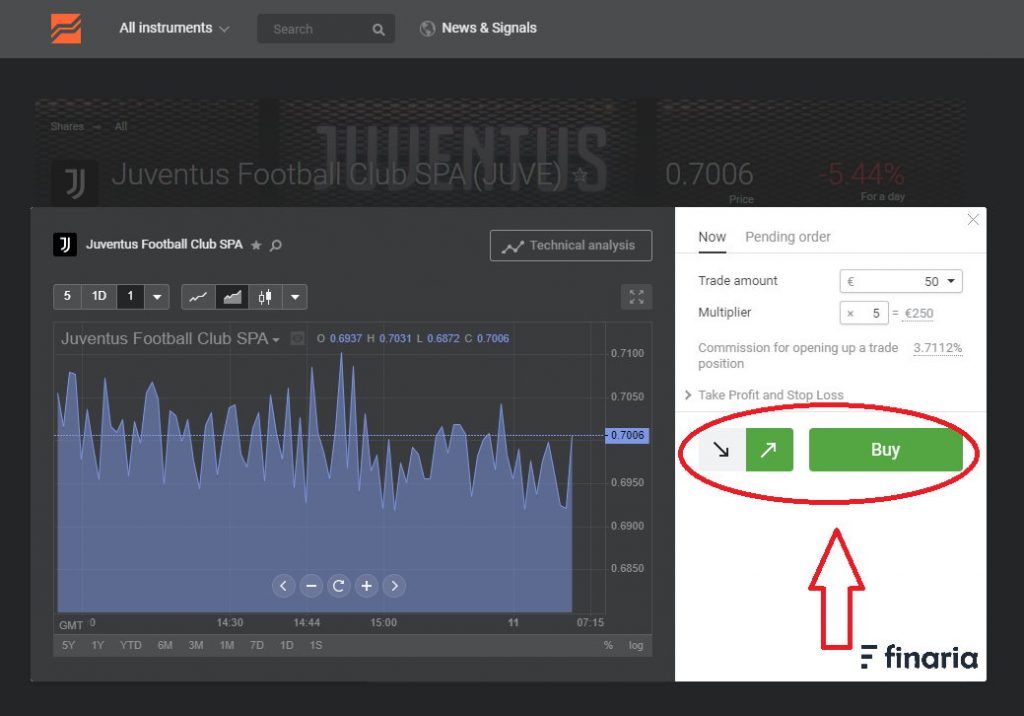Click the search magnifier icon in top bar
The image size is (1024, 716).
click(378, 29)
